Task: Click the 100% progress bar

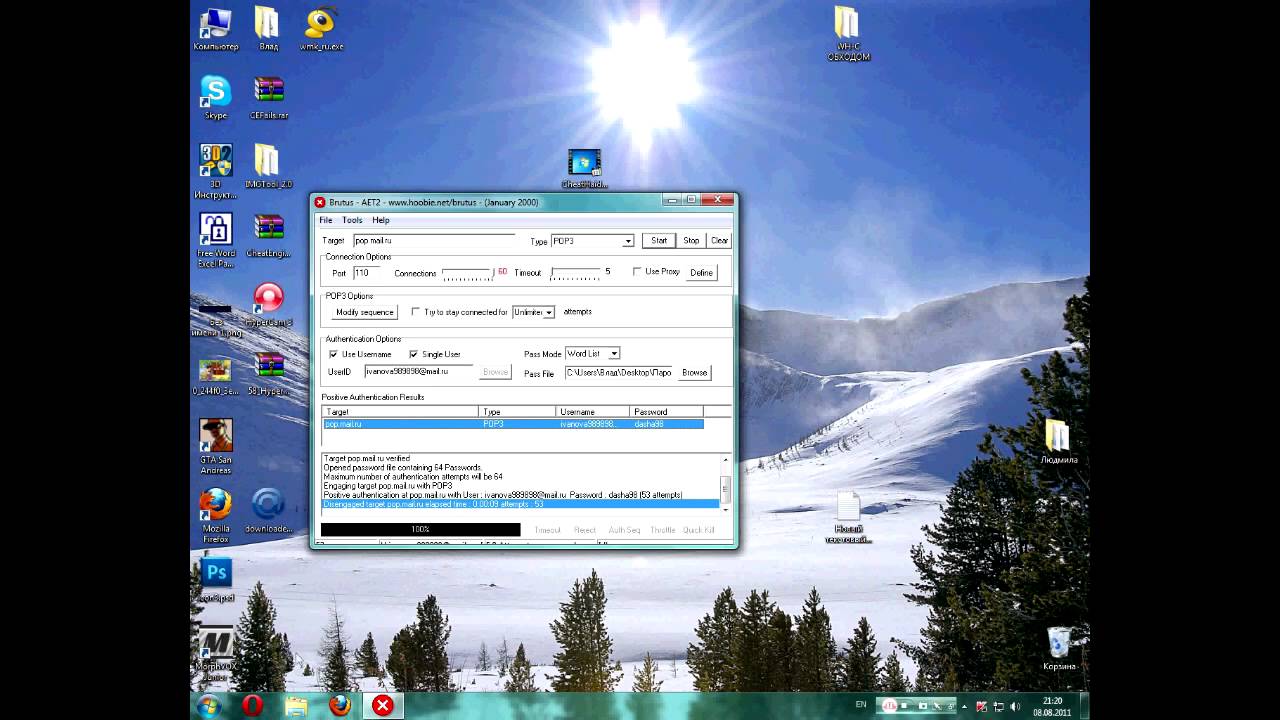Action: click(x=420, y=530)
